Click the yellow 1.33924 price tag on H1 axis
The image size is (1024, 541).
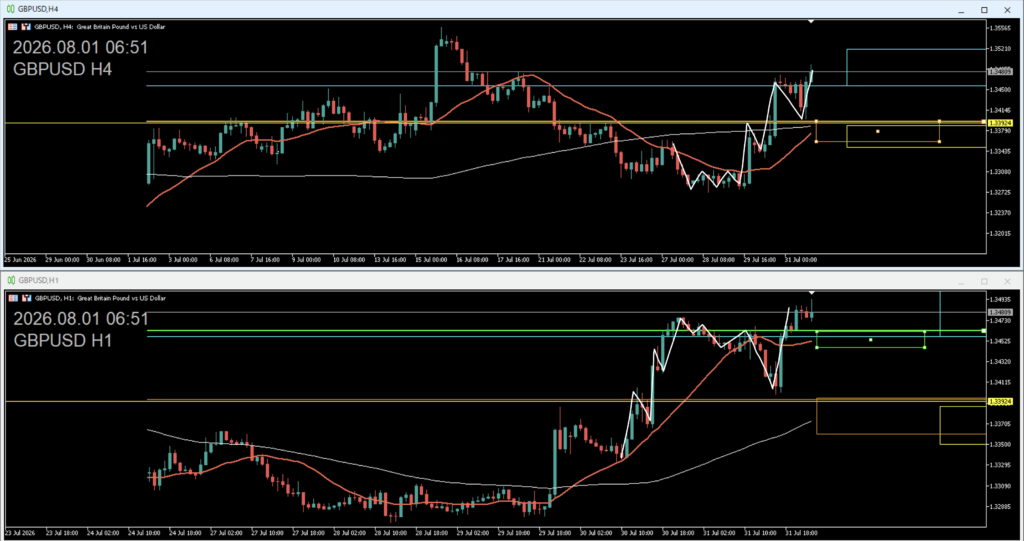click(1000, 402)
